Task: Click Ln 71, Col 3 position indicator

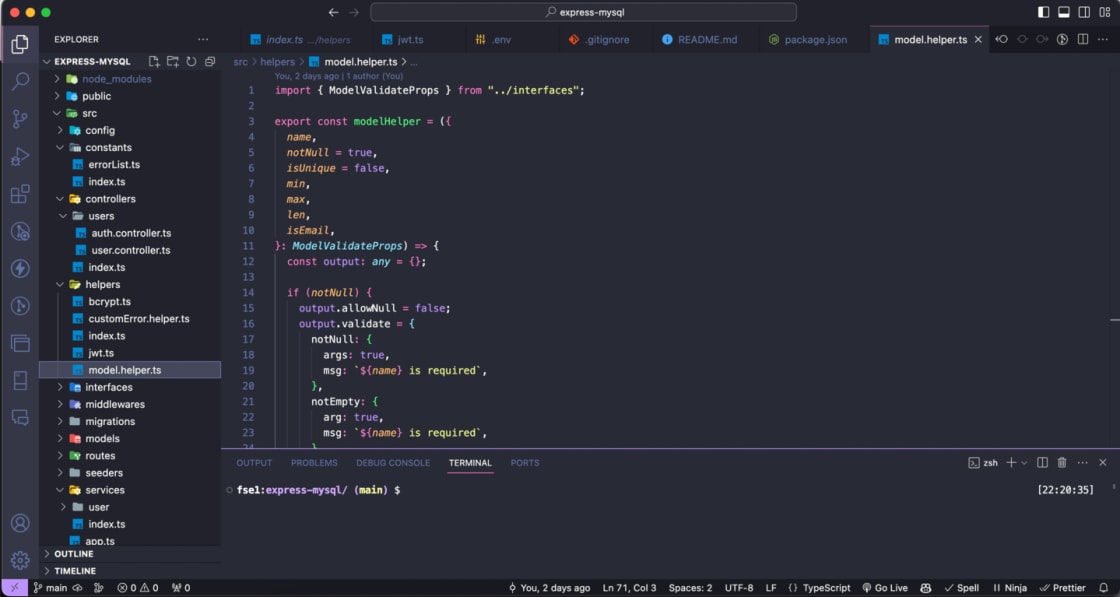Action: 629,588
